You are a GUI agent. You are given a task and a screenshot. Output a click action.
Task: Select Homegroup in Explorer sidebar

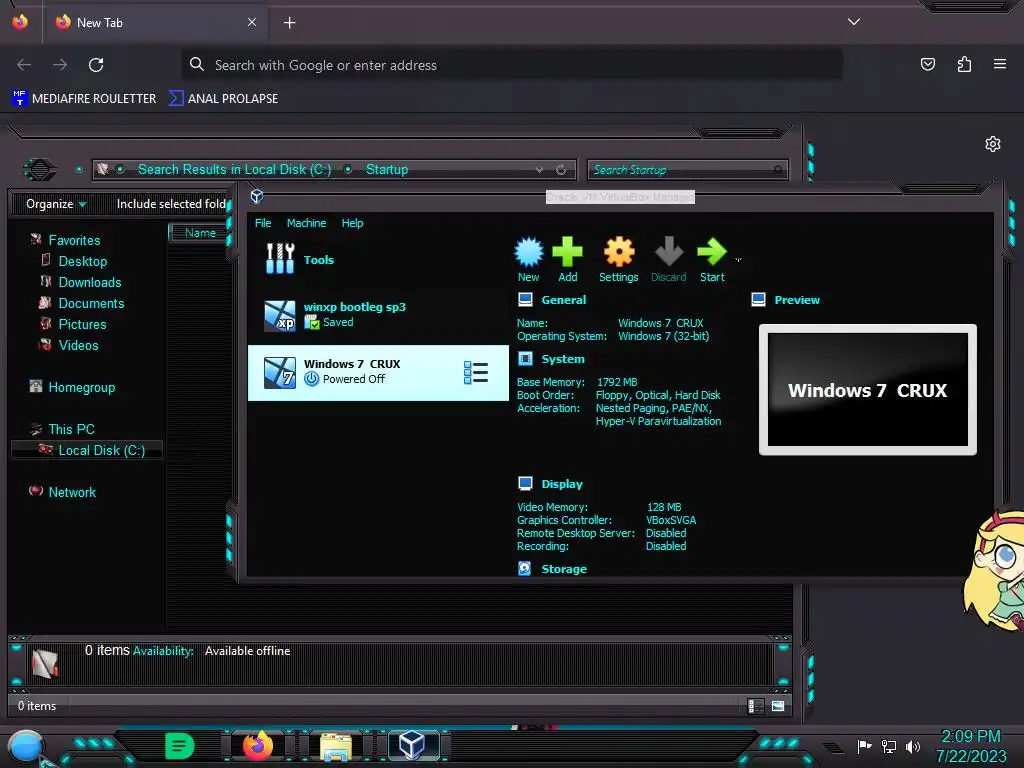(82, 387)
